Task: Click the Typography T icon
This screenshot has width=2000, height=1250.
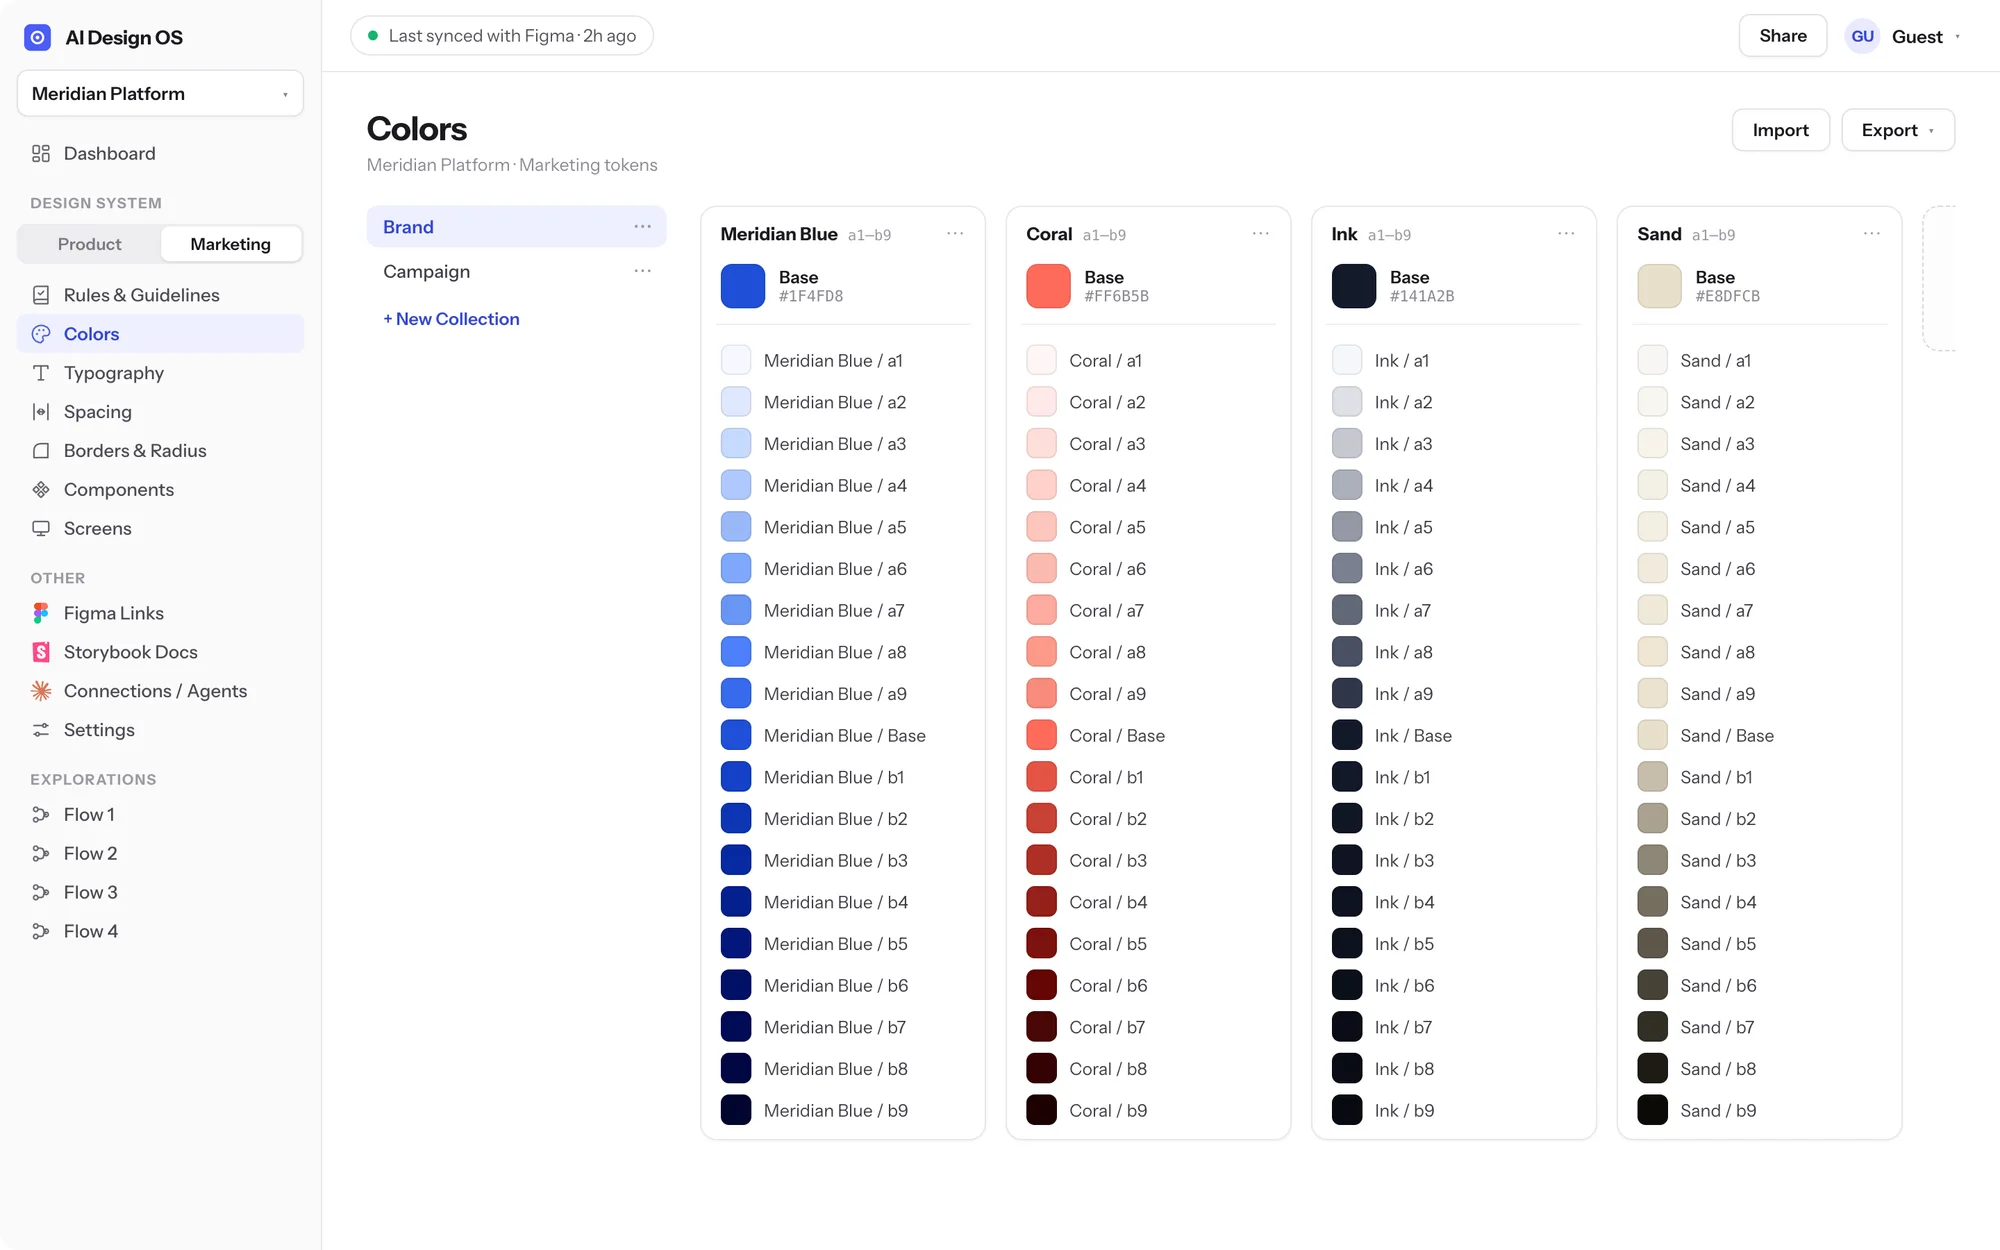Action: click(41, 373)
